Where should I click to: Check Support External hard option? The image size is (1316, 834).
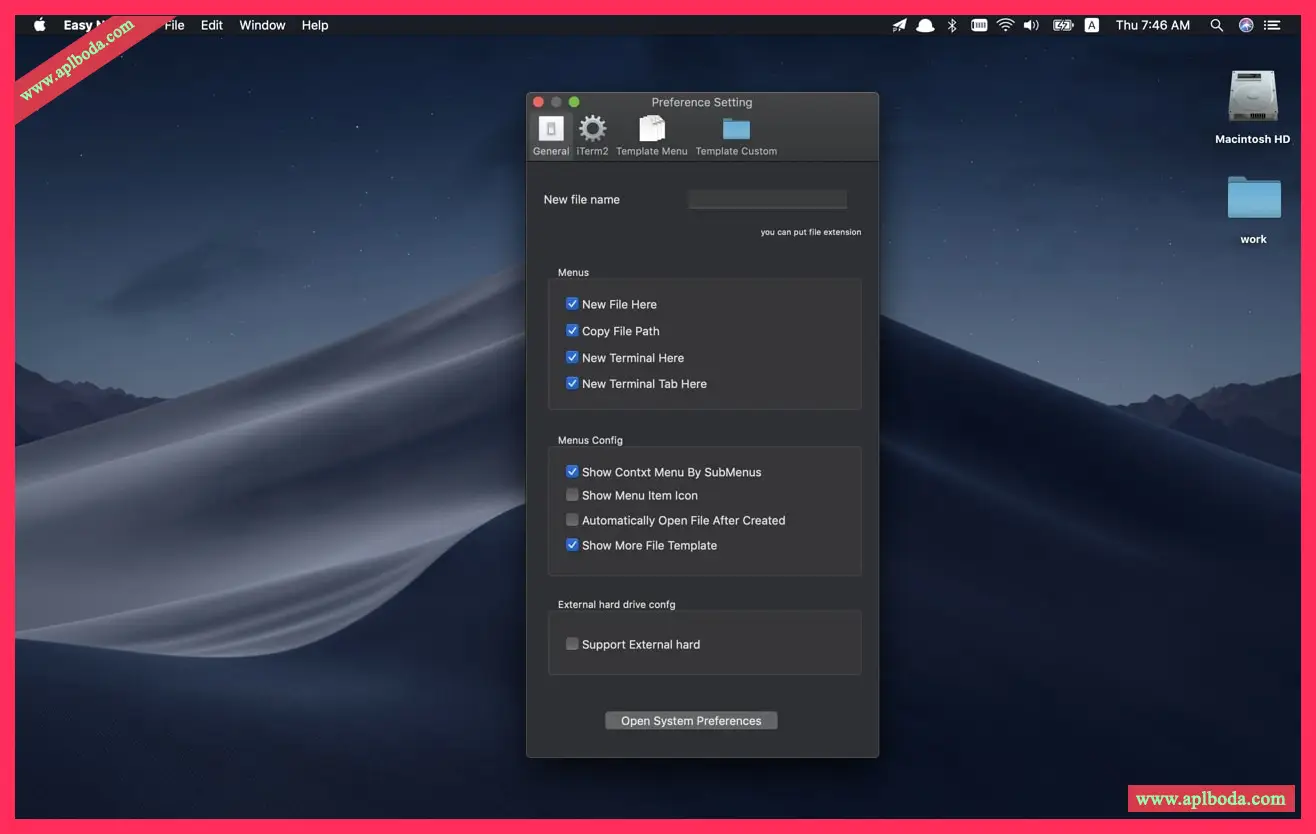click(572, 645)
